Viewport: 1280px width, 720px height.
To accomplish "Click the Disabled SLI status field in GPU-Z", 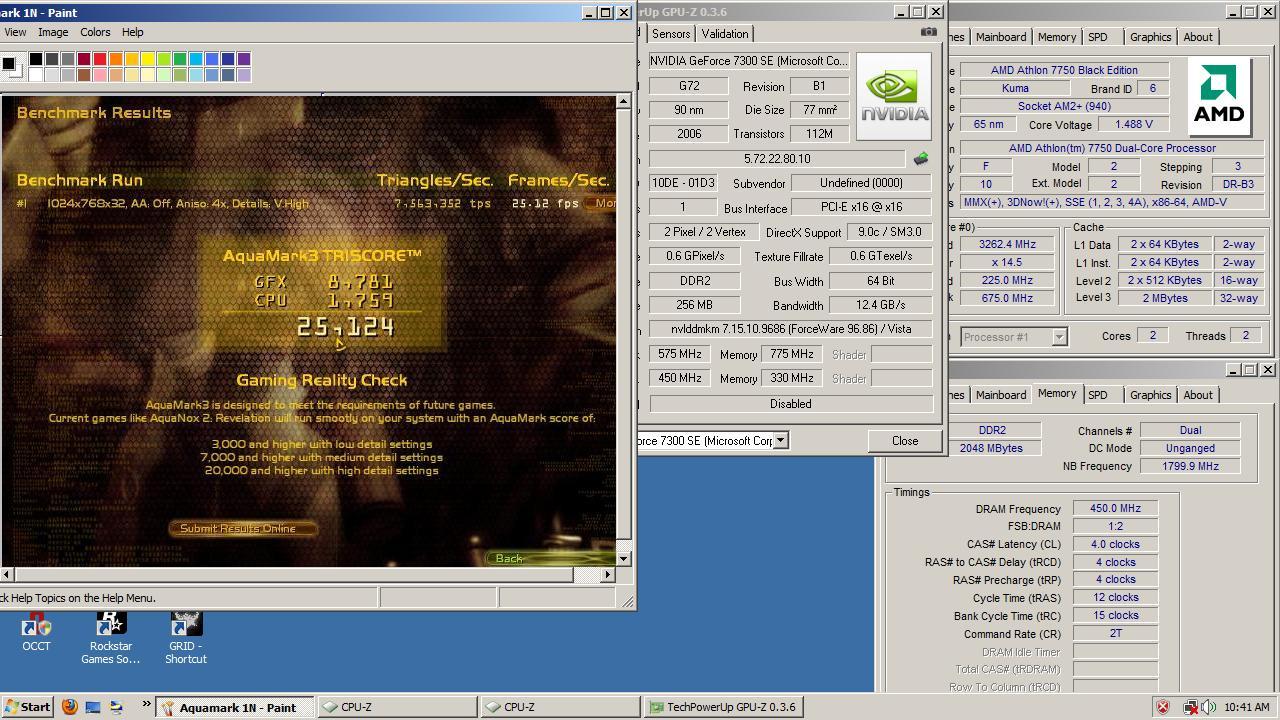I will [x=790, y=404].
